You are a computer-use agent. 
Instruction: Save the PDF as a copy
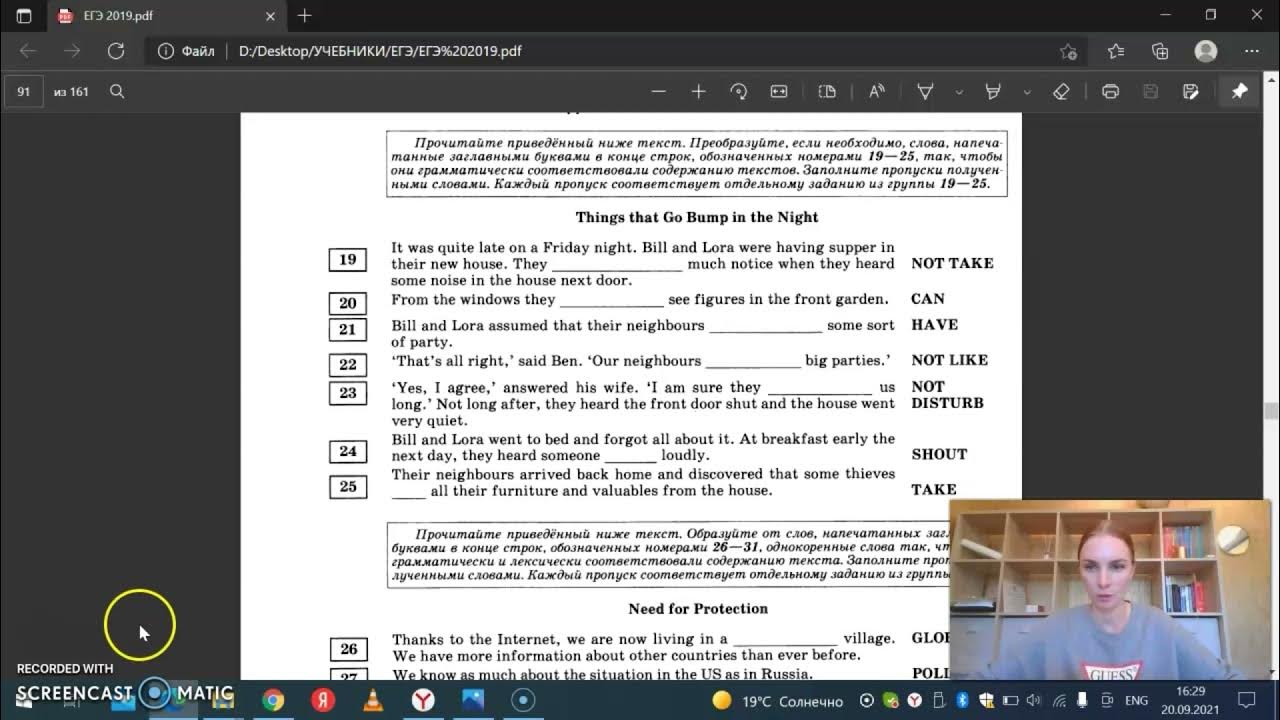(1190, 91)
